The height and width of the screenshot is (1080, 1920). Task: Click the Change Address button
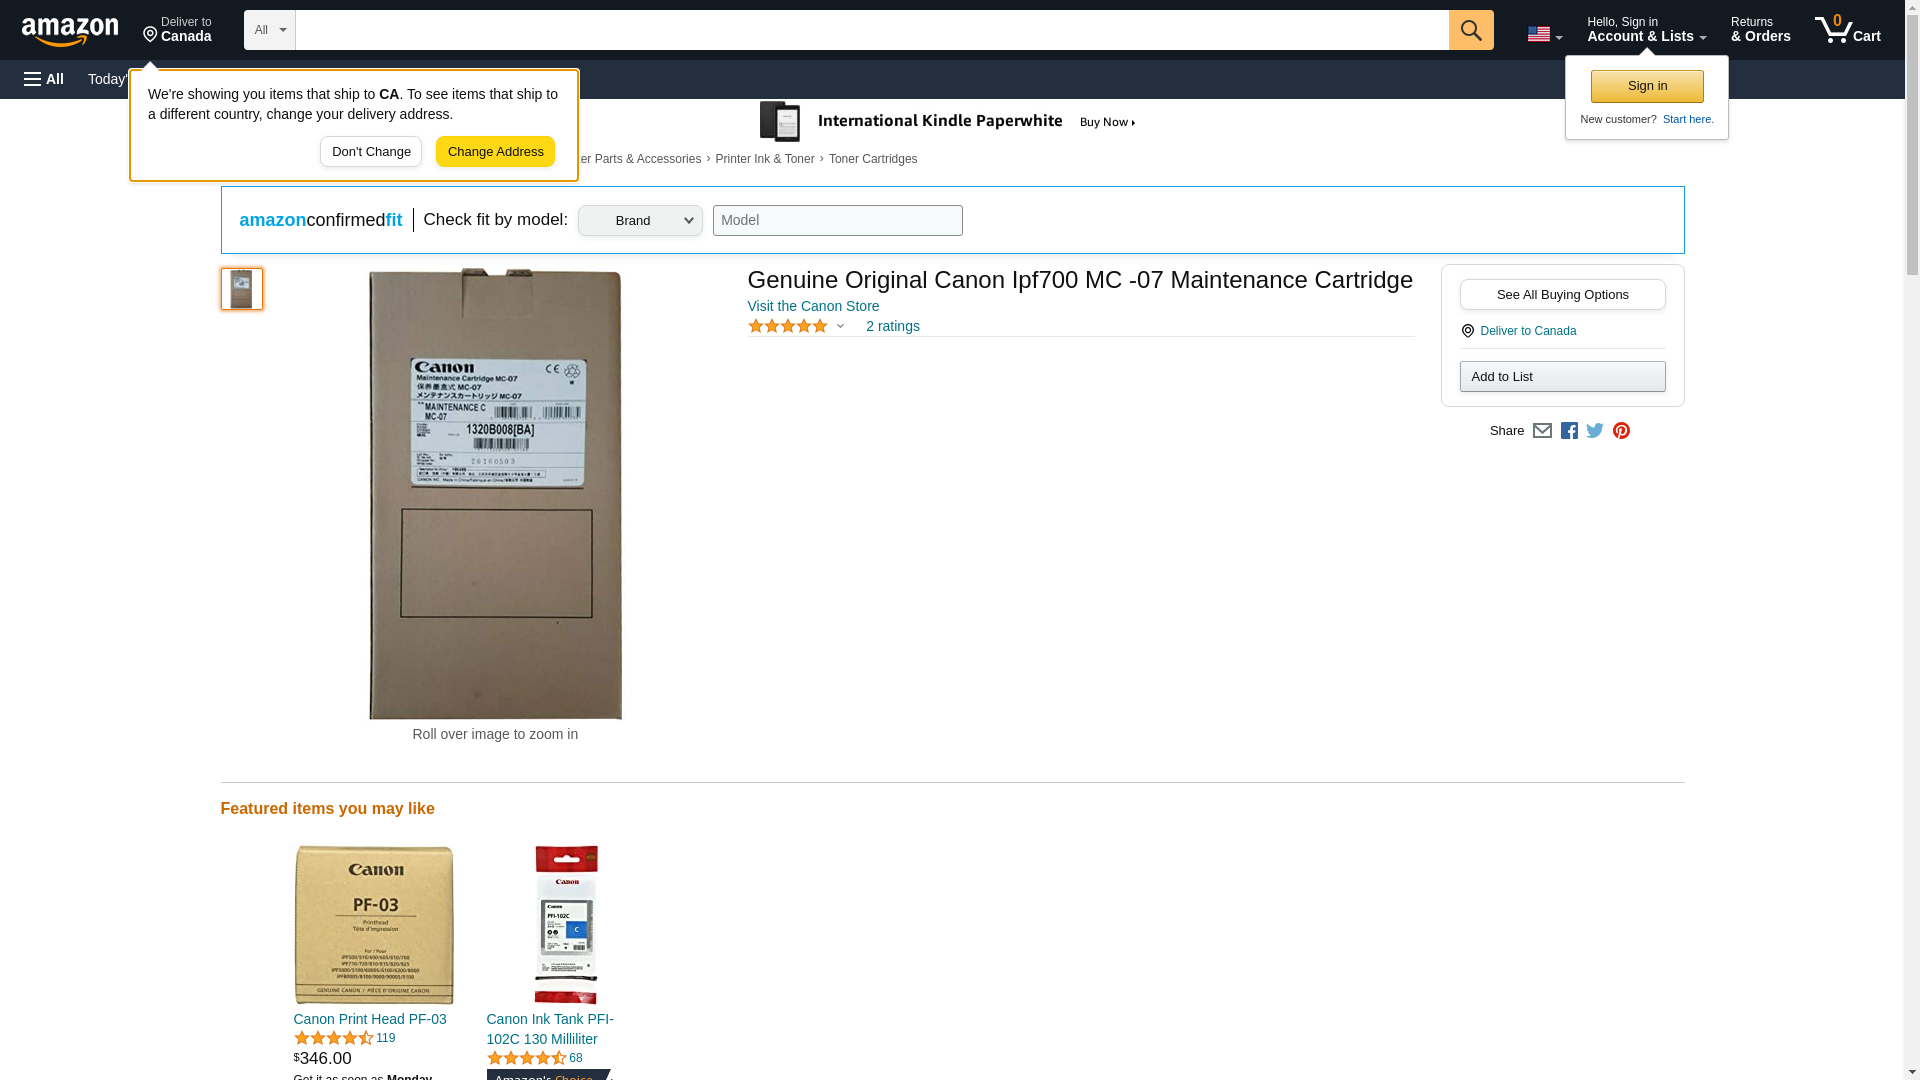pos(495,152)
